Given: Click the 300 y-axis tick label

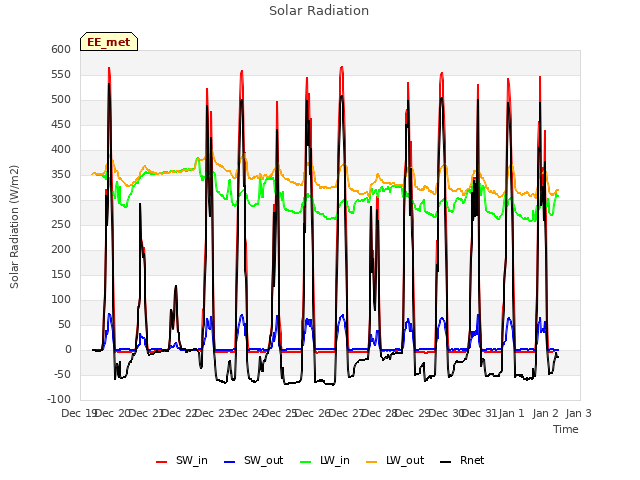Looking at the screenshot, I should tap(61, 200).
